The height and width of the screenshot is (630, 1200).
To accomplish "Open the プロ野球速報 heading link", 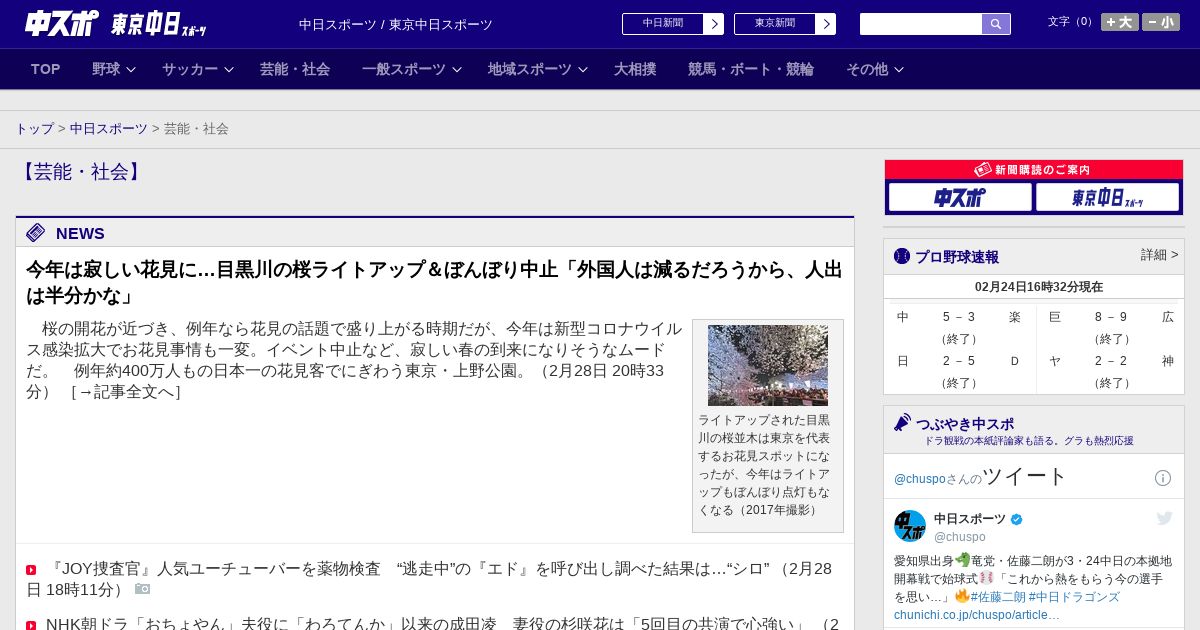I will pyautogui.click(x=957, y=257).
